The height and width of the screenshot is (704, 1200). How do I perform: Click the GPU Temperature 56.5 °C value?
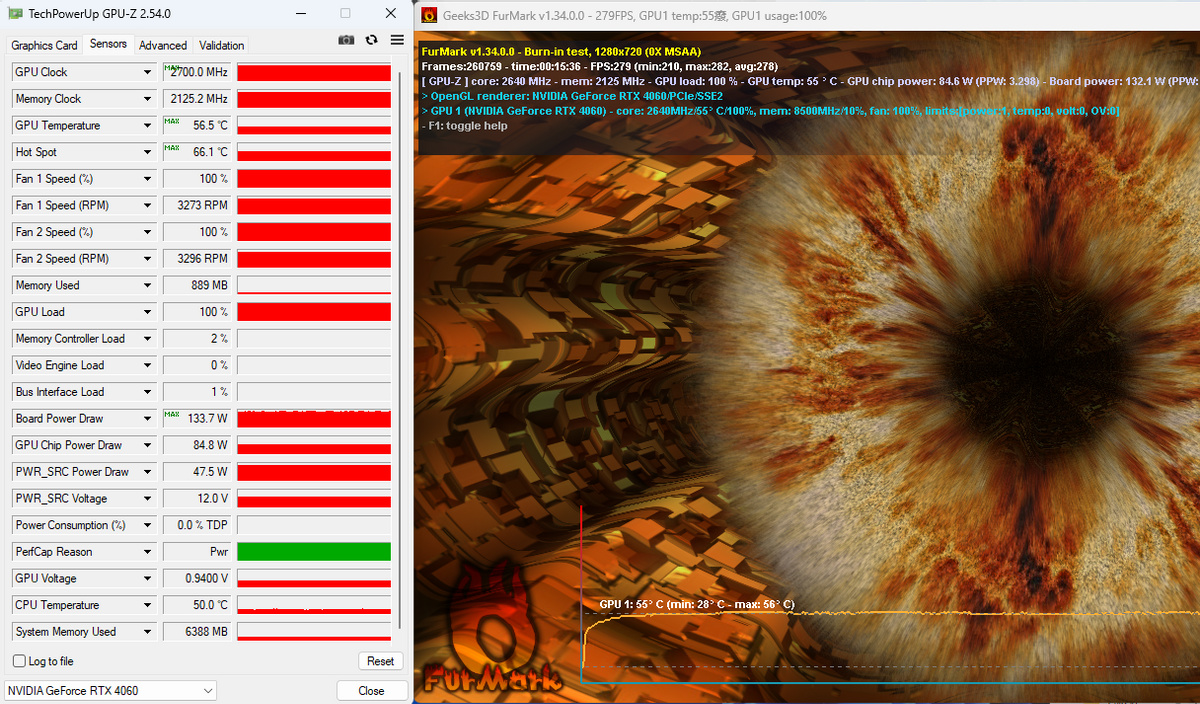(x=197, y=125)
